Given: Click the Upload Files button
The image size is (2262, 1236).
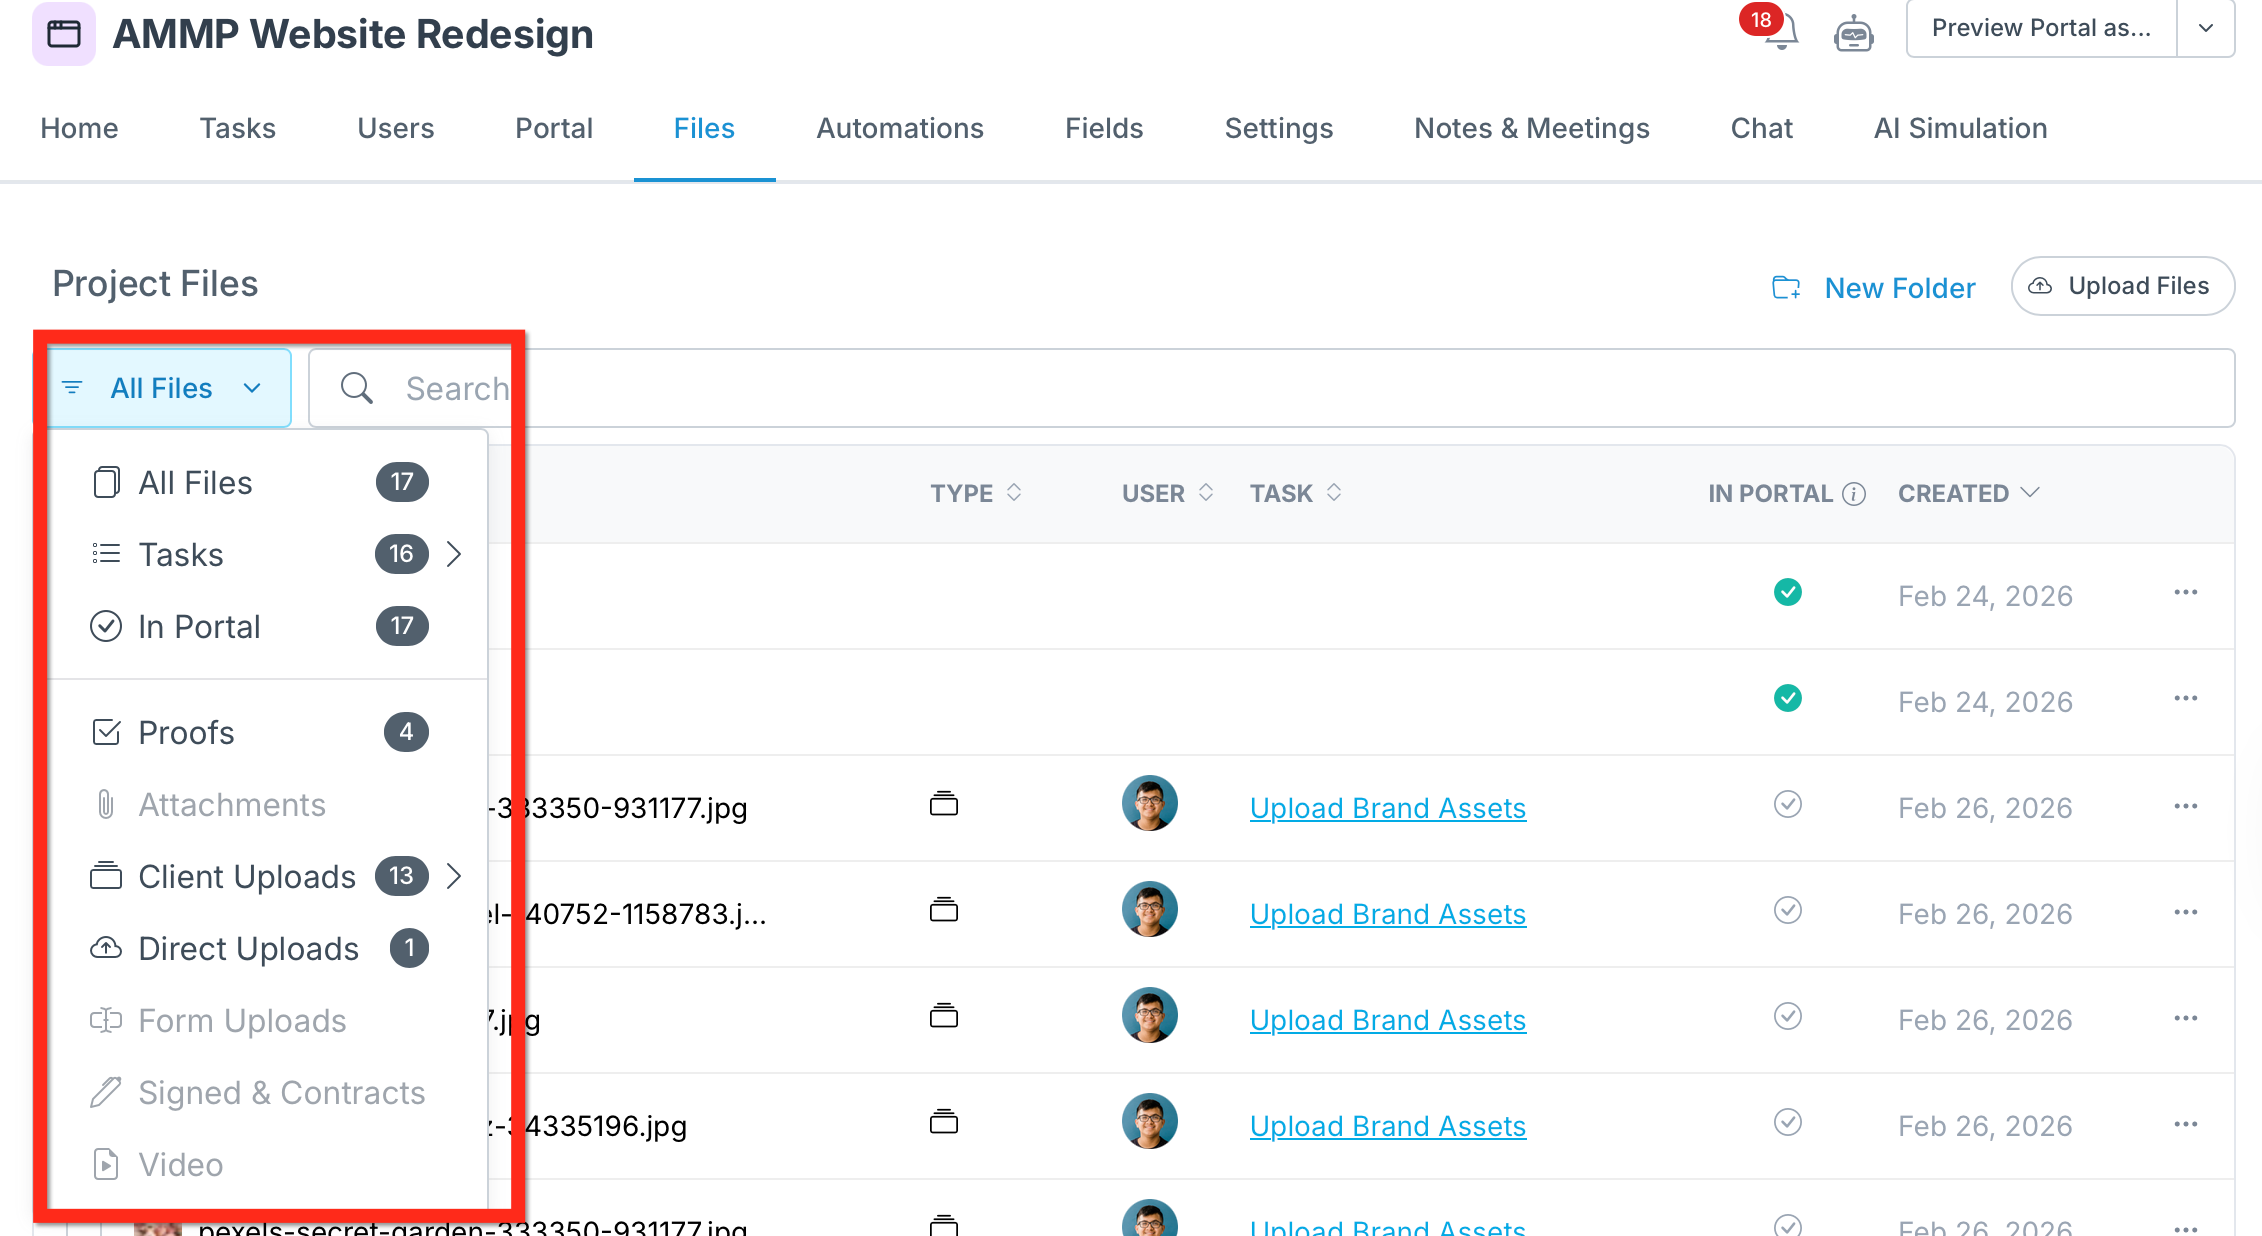Looking at the screenshot, I should tap(2122, 286).
